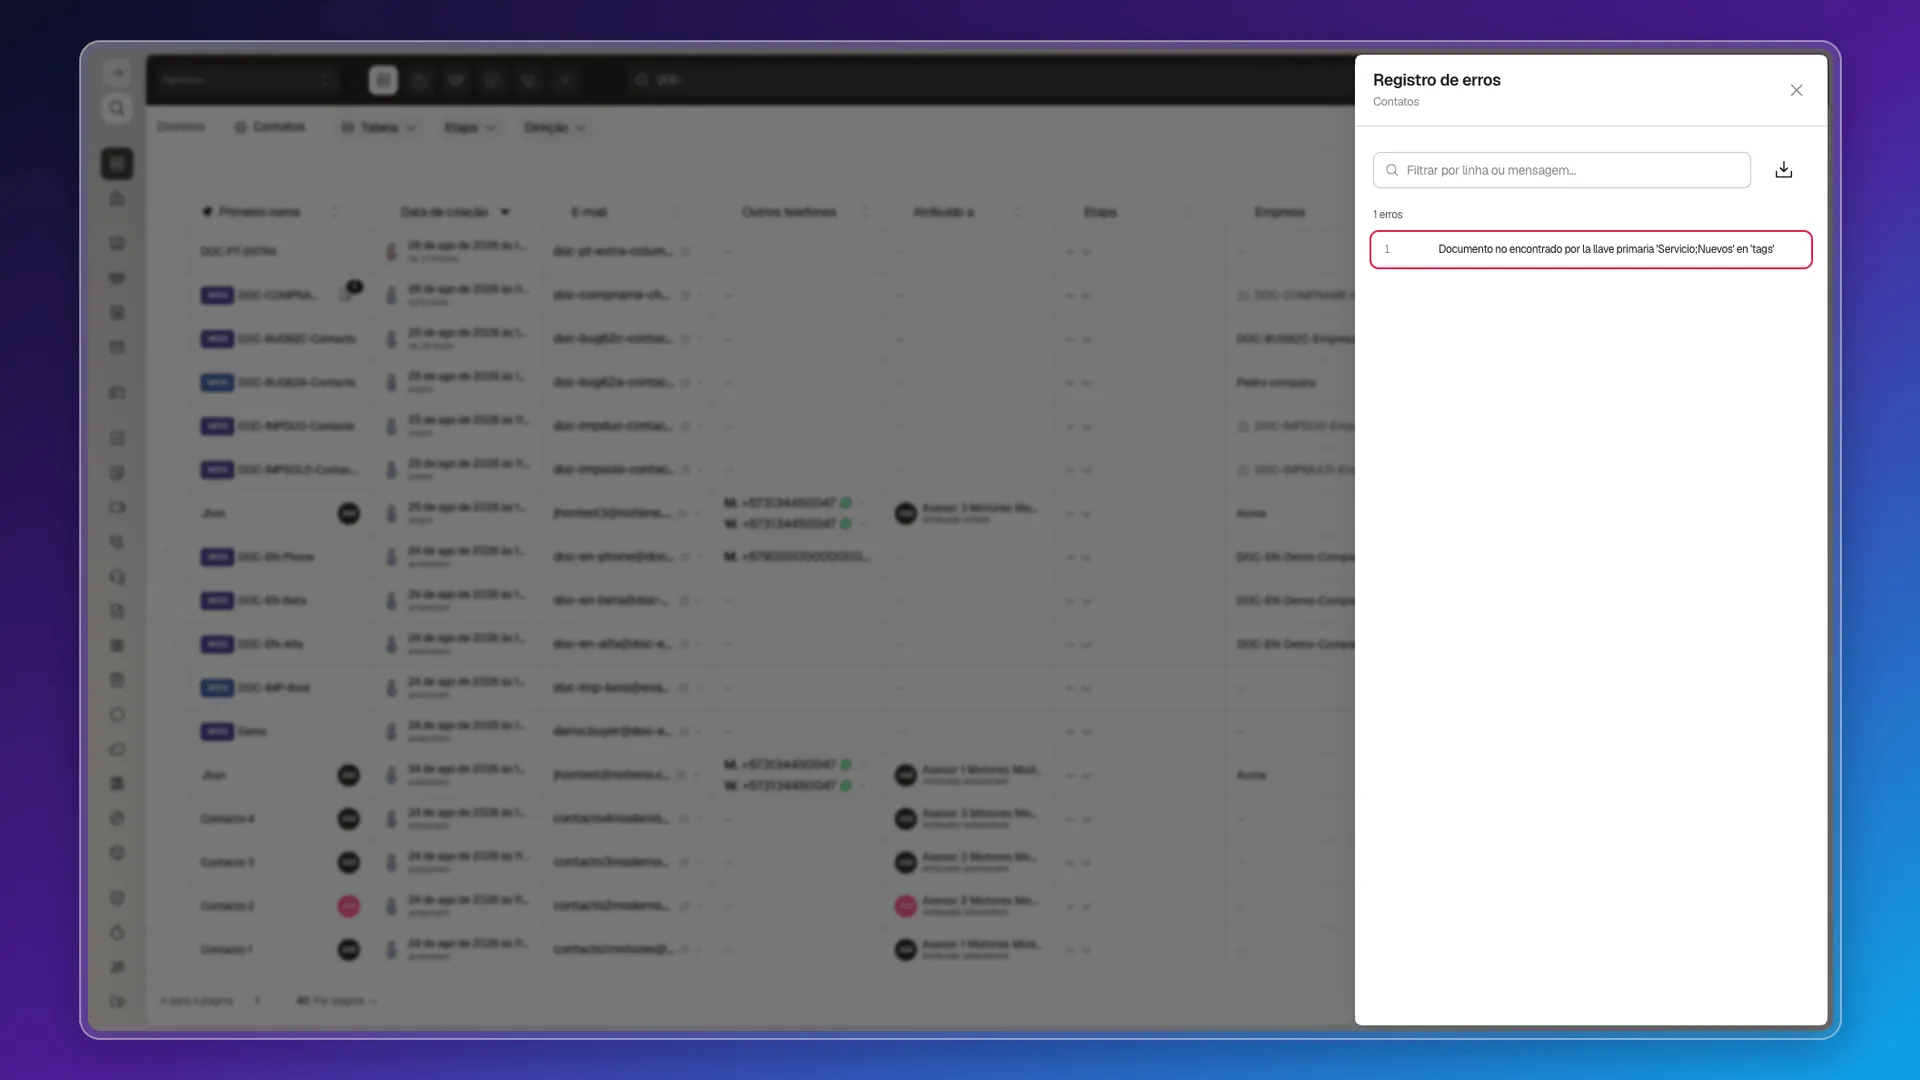This screenshot has width=1920, height=1080.
Task: Close the Registro de erros panel
Action: (x=1796, y=90)
